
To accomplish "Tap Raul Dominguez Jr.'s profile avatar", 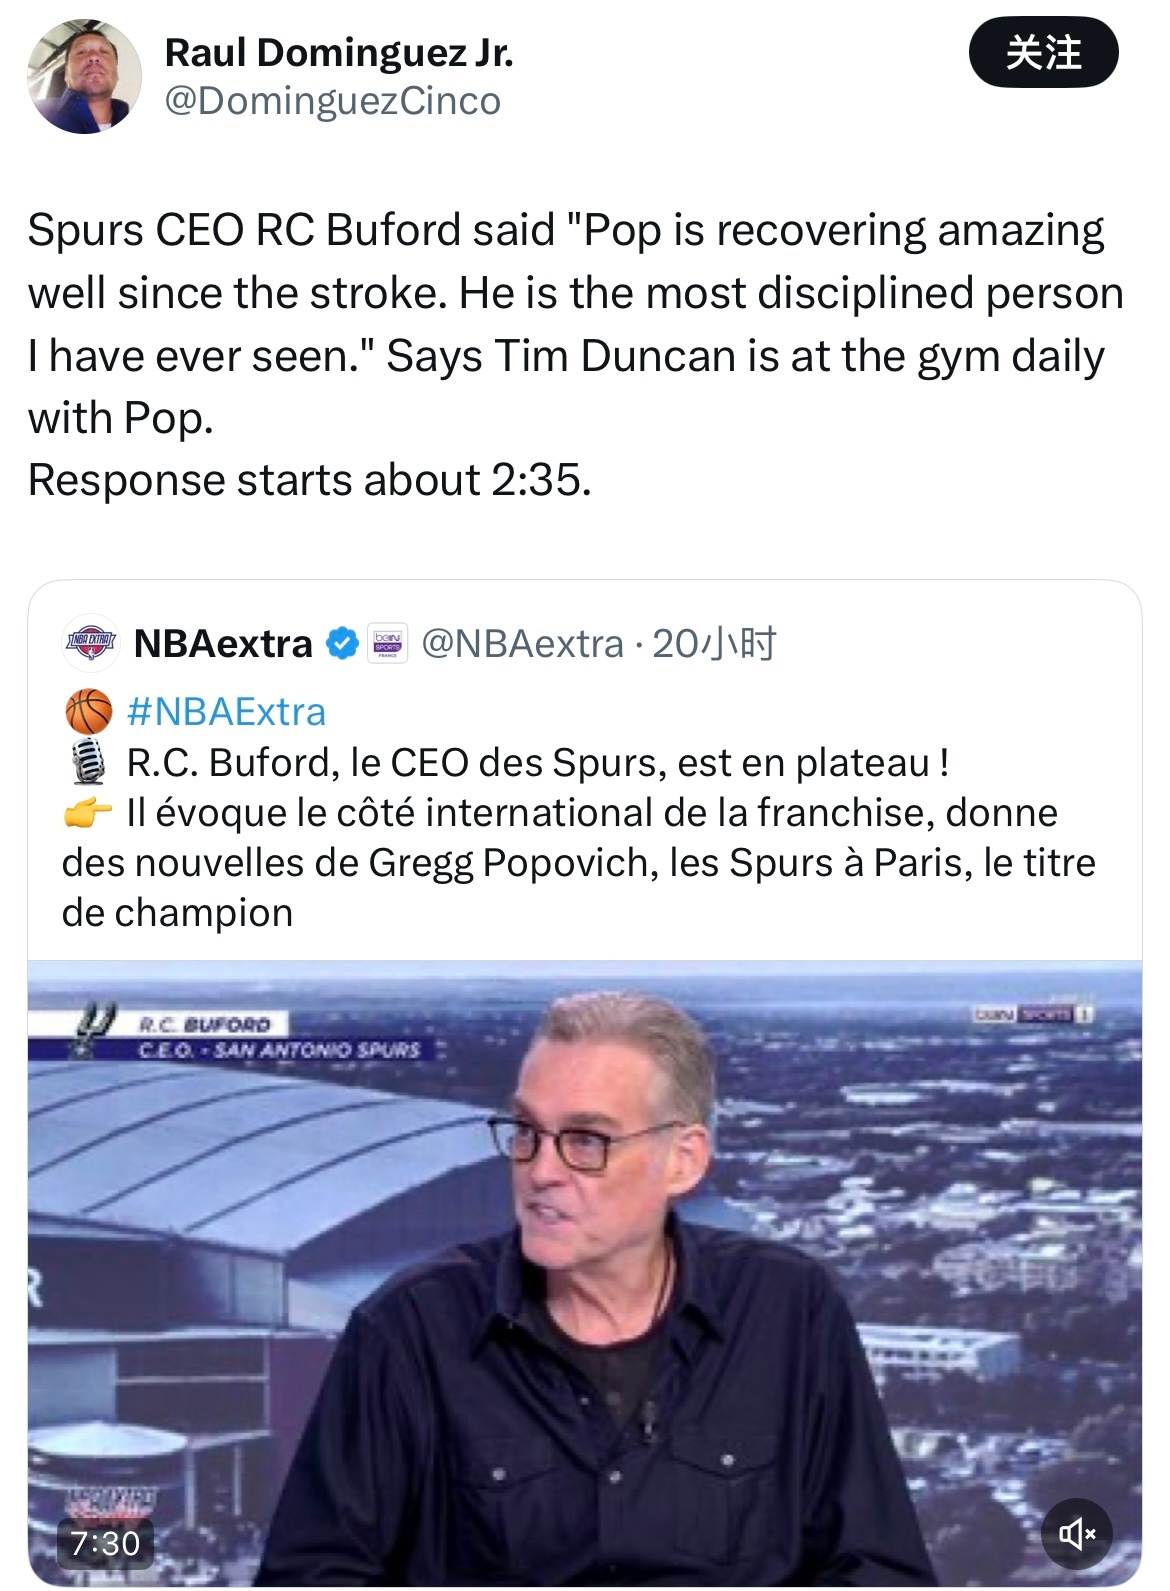I will 84,77.
